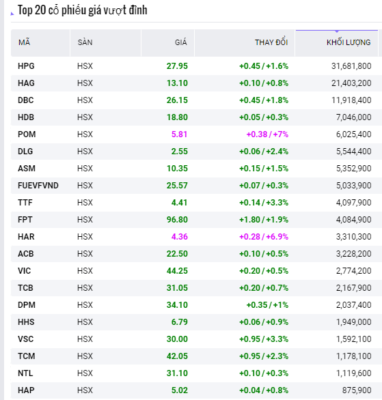The height and width of the screenshot is (400, 382).
Task: Open stock code DPM
Action: (26, 305)
